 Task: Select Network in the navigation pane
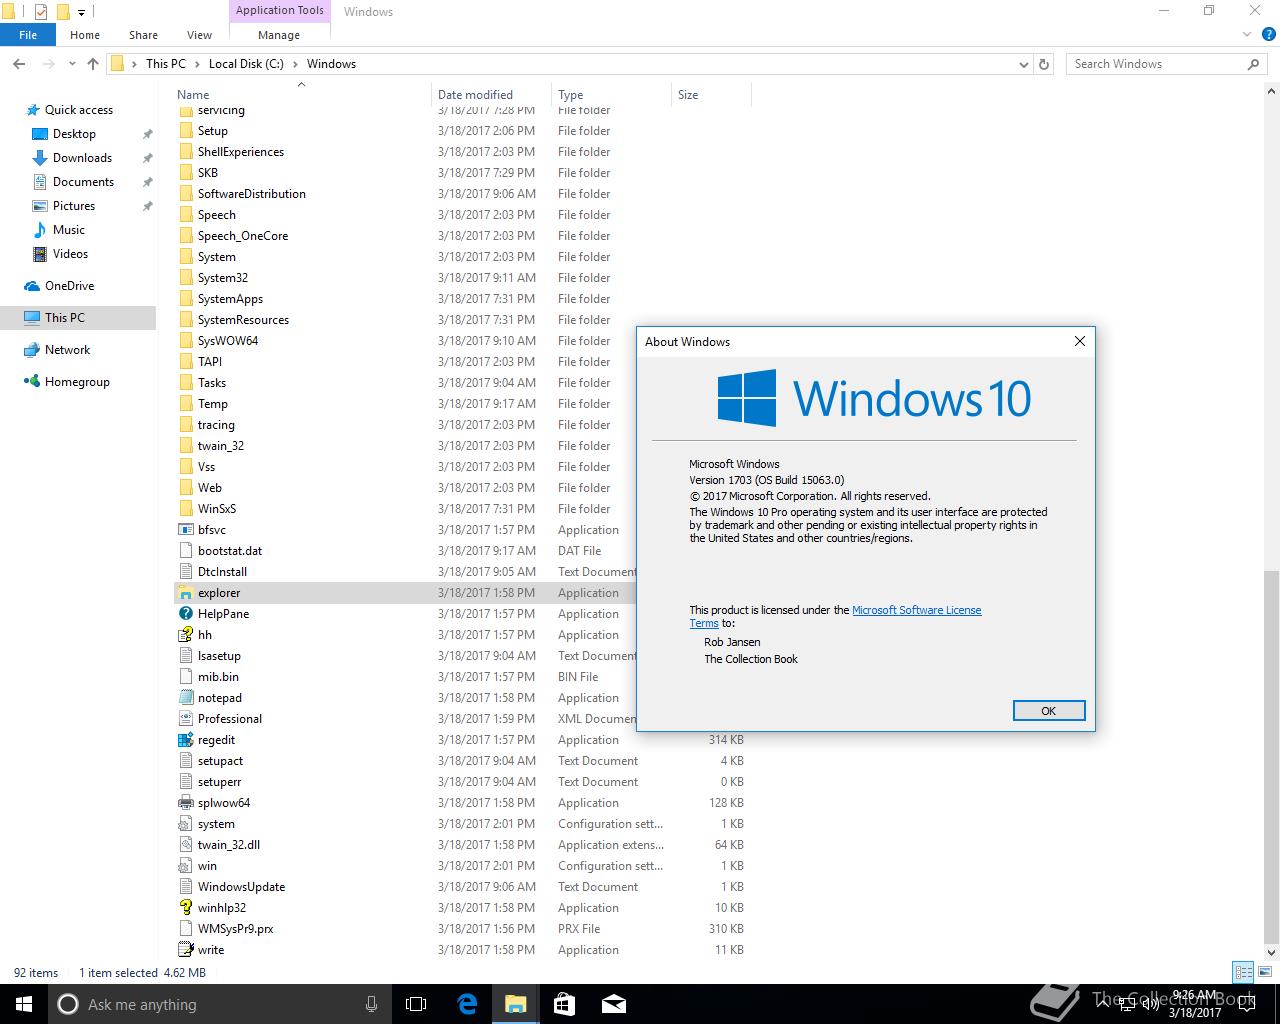pos(67,350)
